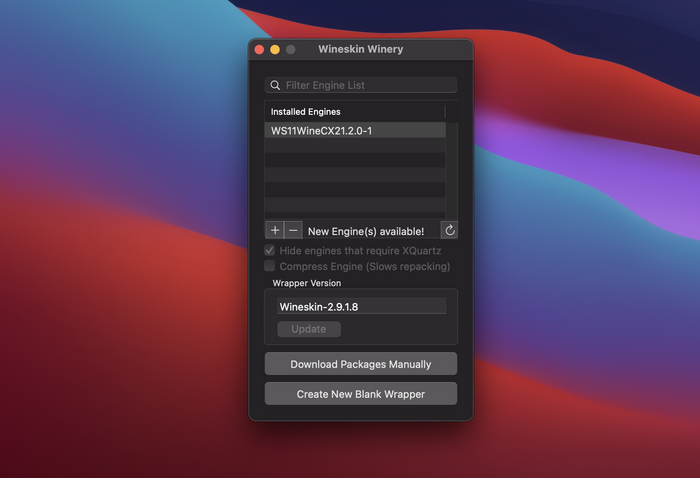
Task: Select the WS11WineCX21.2.0-1 engine row
Action: point(355,130)
